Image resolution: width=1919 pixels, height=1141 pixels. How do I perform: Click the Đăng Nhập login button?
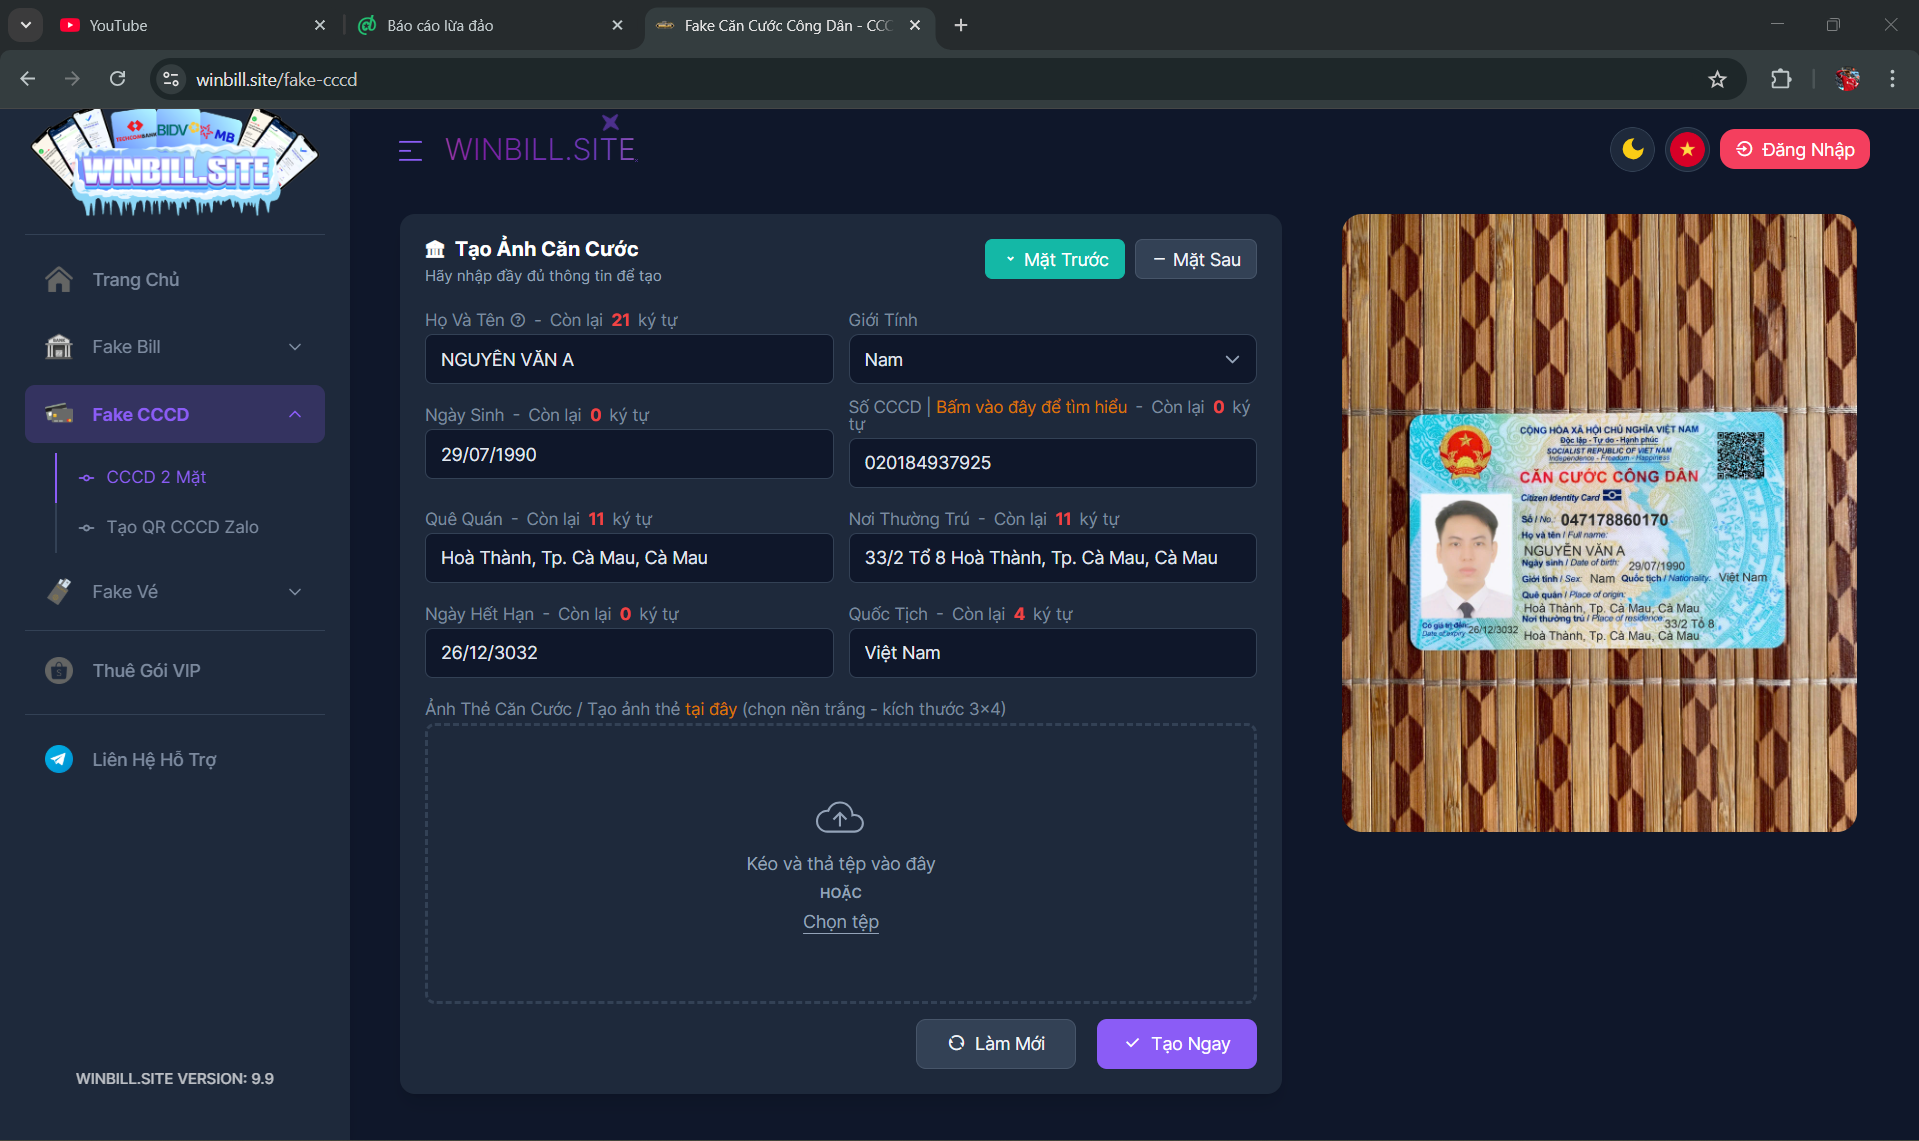(1794, 149)
